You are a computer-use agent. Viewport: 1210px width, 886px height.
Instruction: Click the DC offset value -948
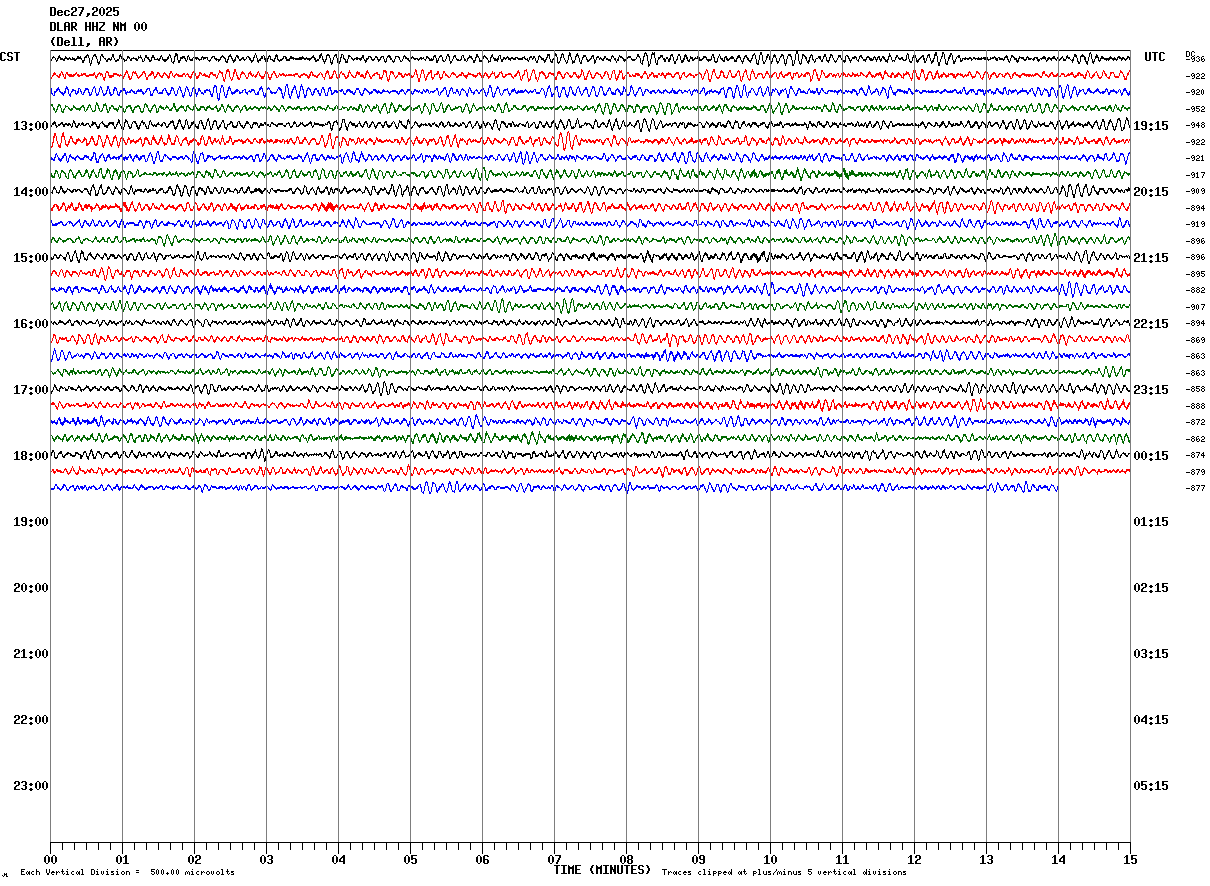coord(1195,126)
